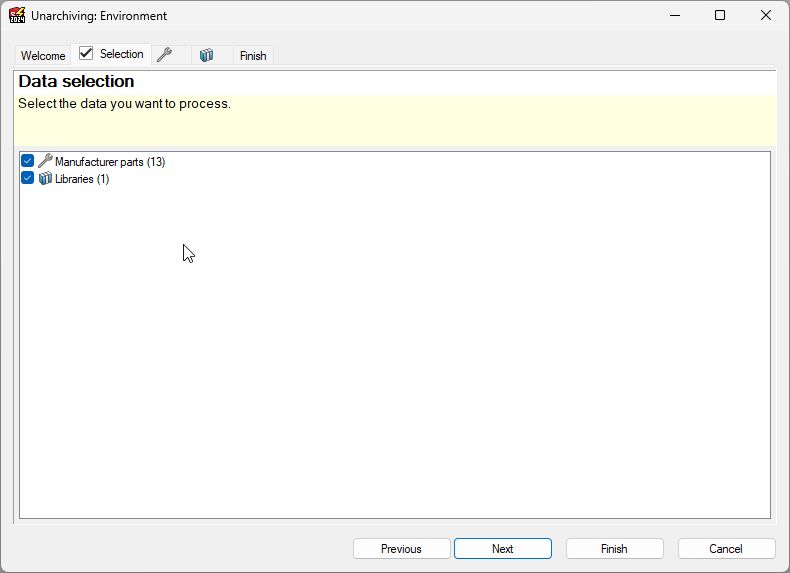
Task: Switch to the Selection tab
Action: pyautogui.click(x=111, y=54)
